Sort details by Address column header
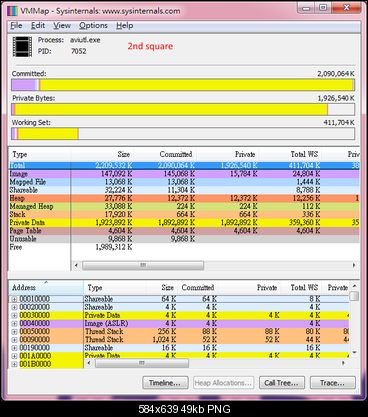The height and width of the screenshot is (417, 368). pos(46,287)
